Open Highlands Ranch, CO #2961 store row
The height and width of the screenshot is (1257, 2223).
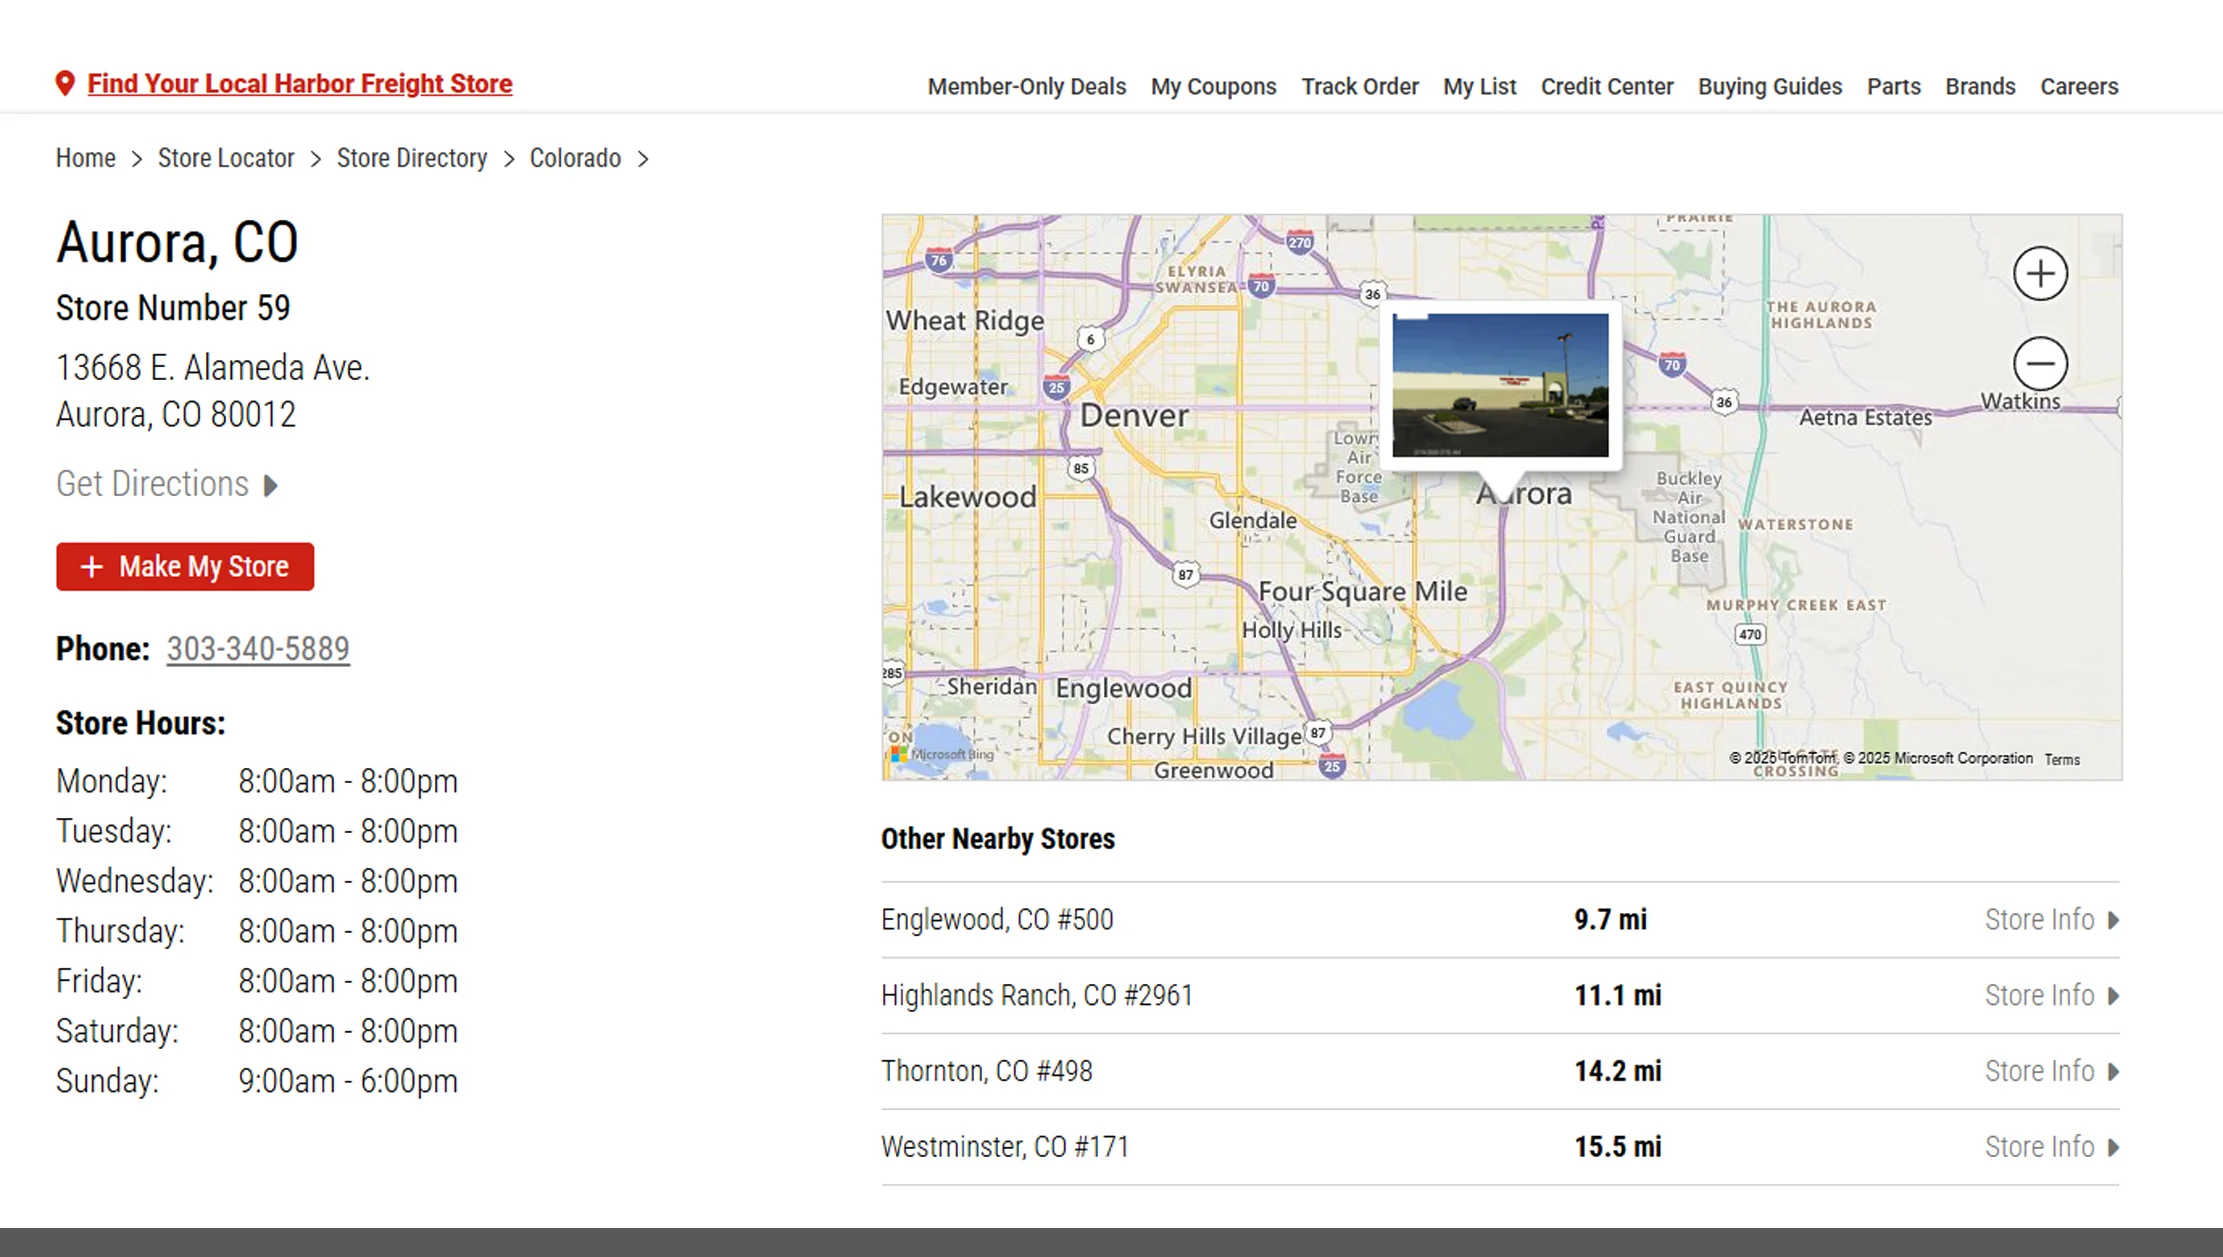(1500, 996)
